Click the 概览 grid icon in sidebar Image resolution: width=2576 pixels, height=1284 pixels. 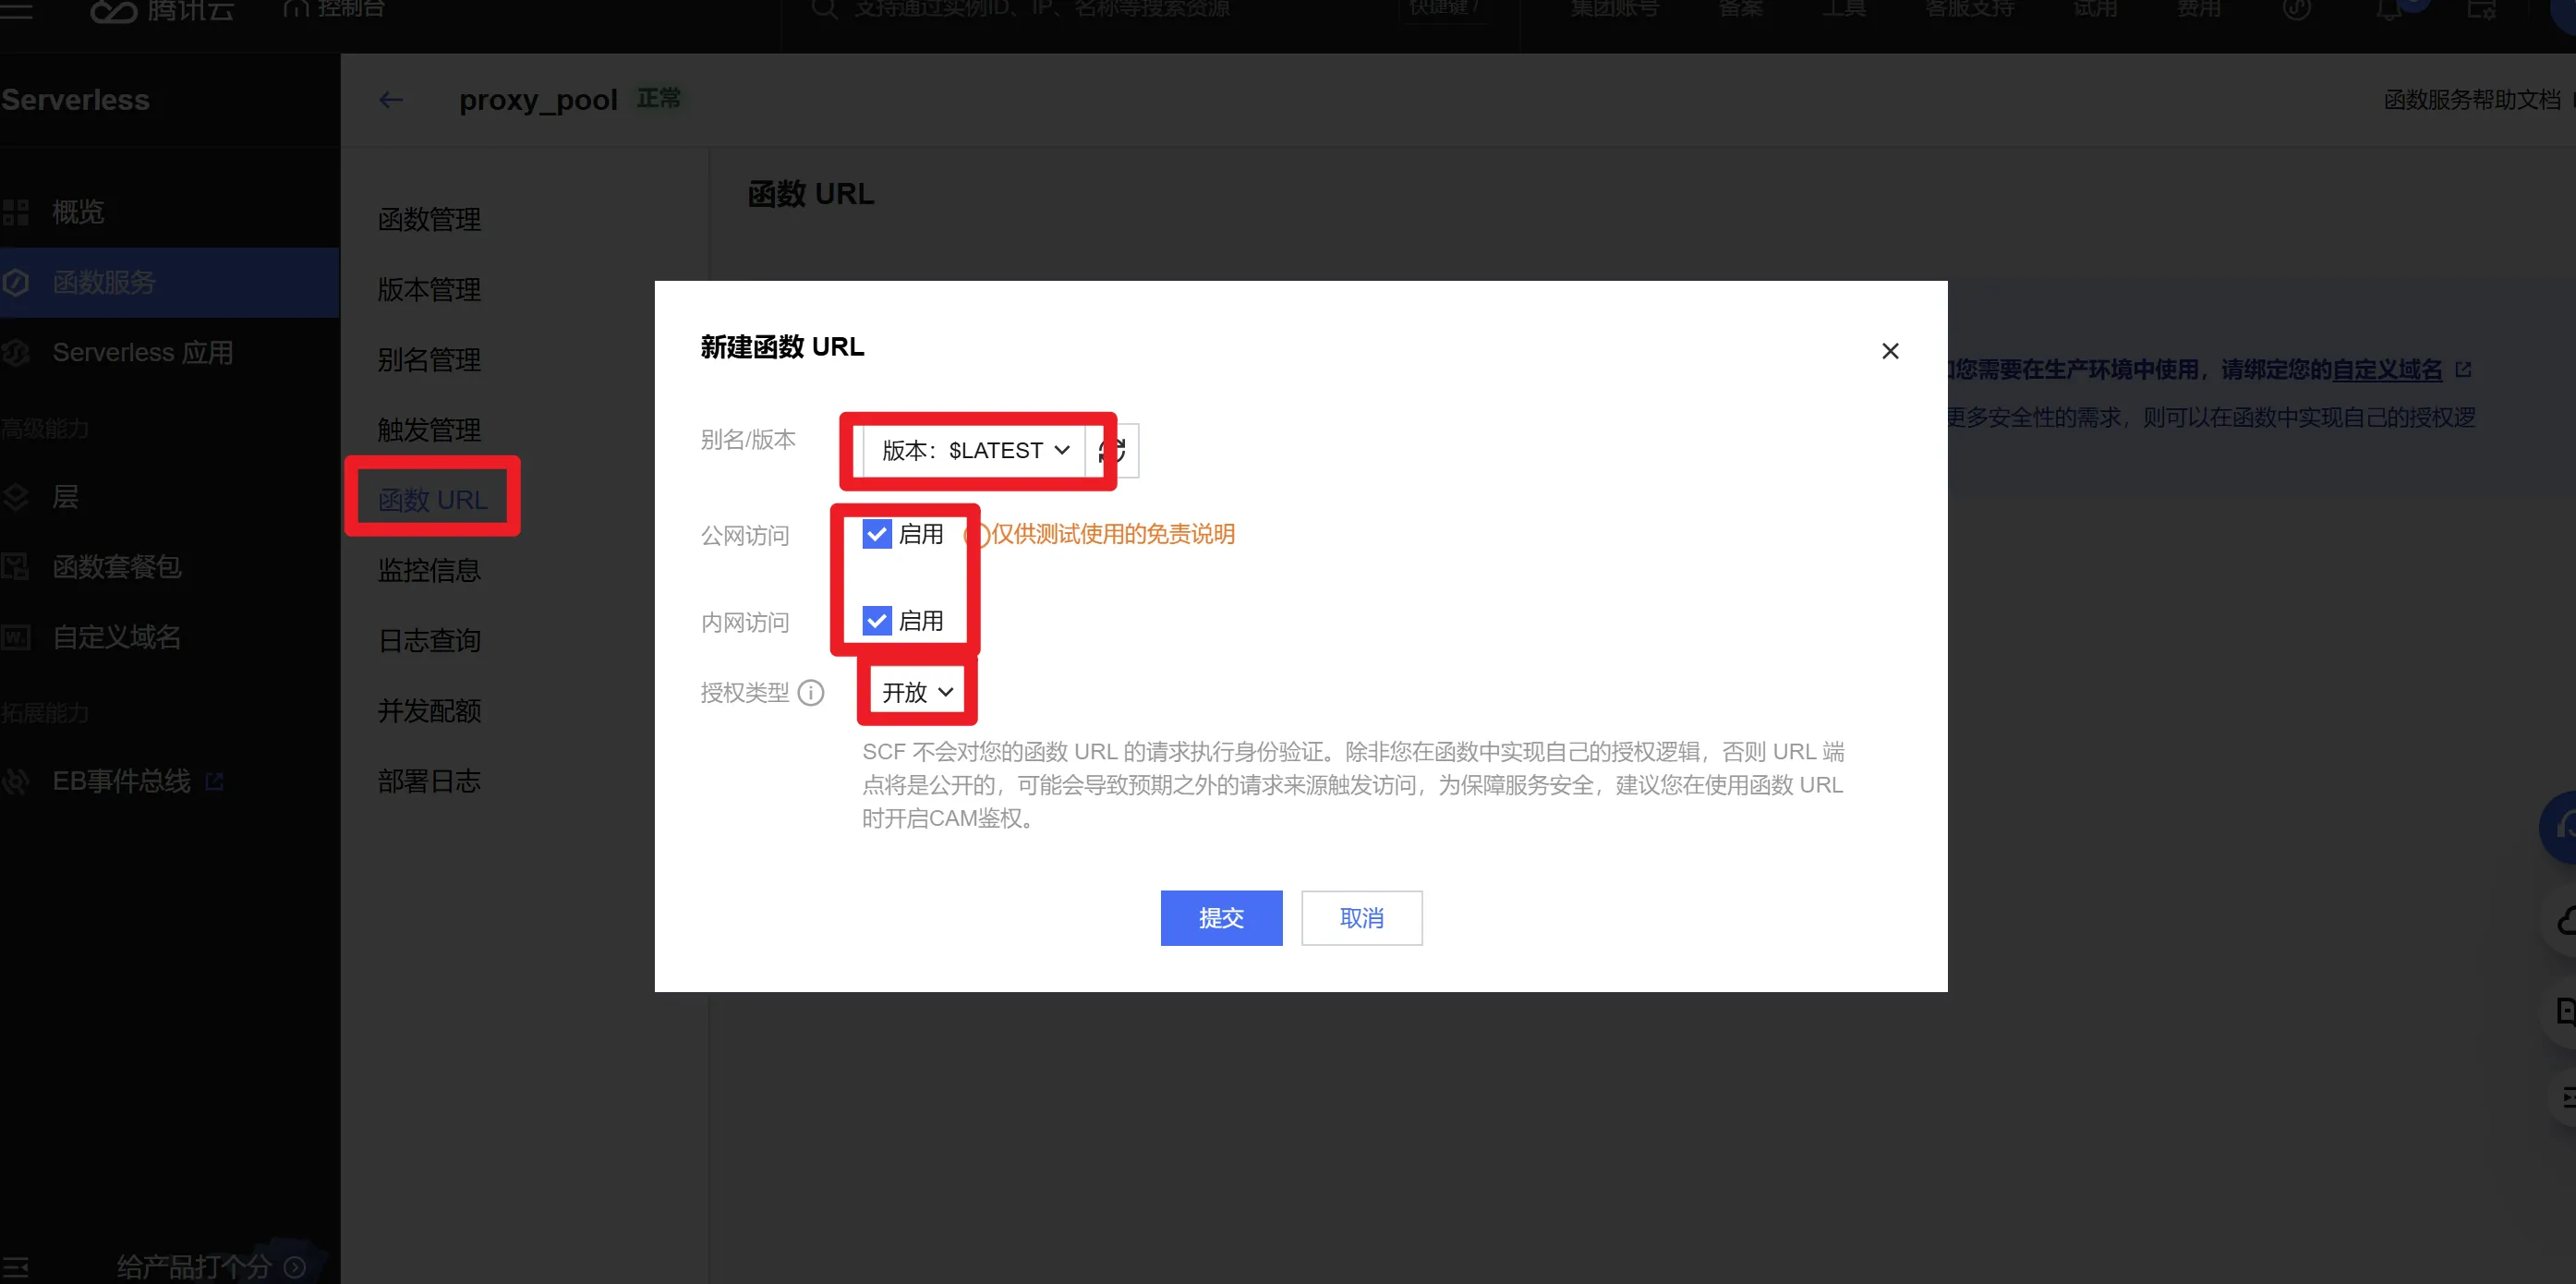click(x=16, y=212)
